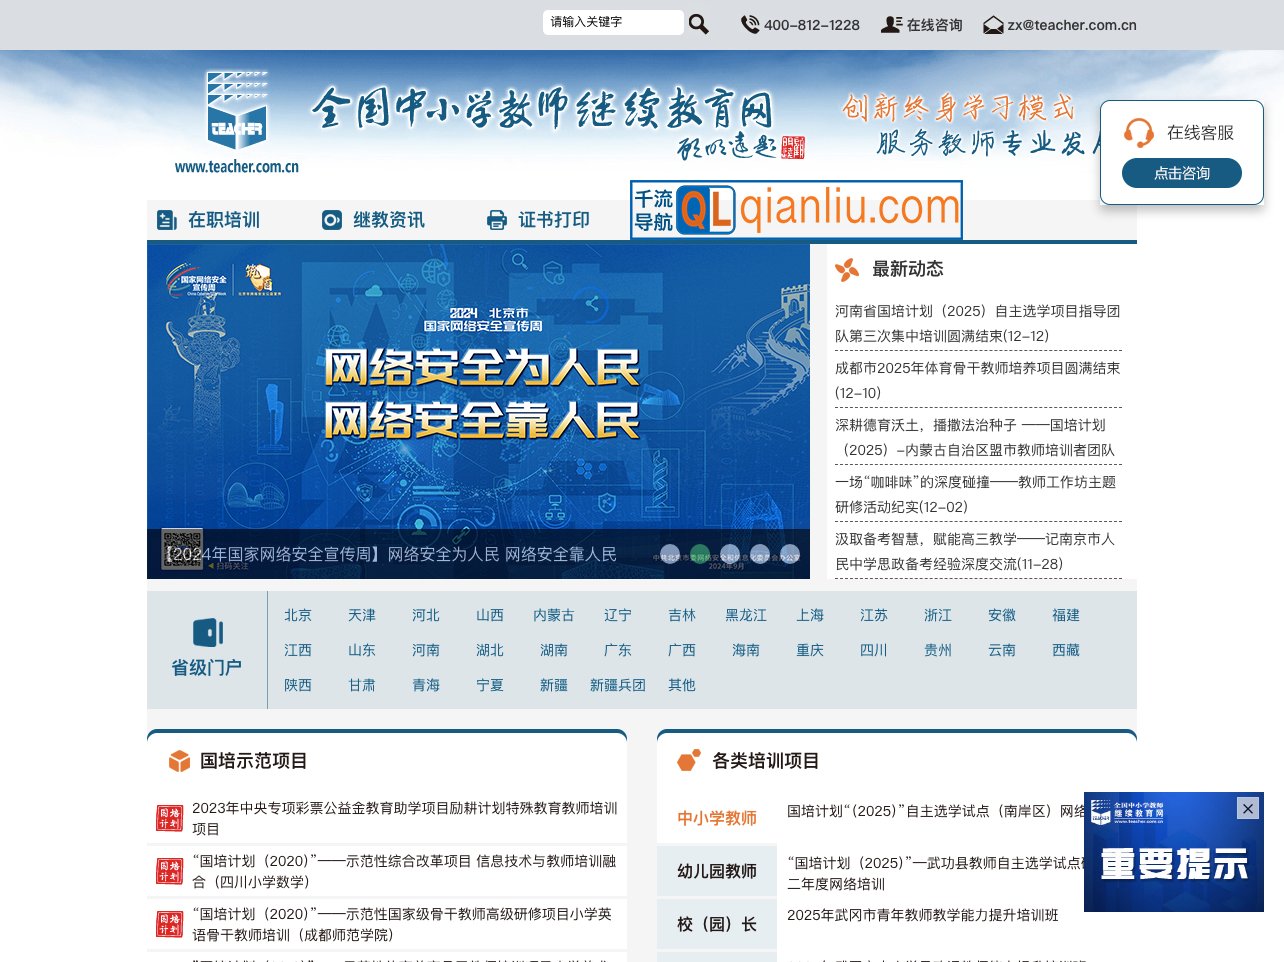Switch to the 校（园）长 tab
The image size is (1284, 962).
coord(716,923)
